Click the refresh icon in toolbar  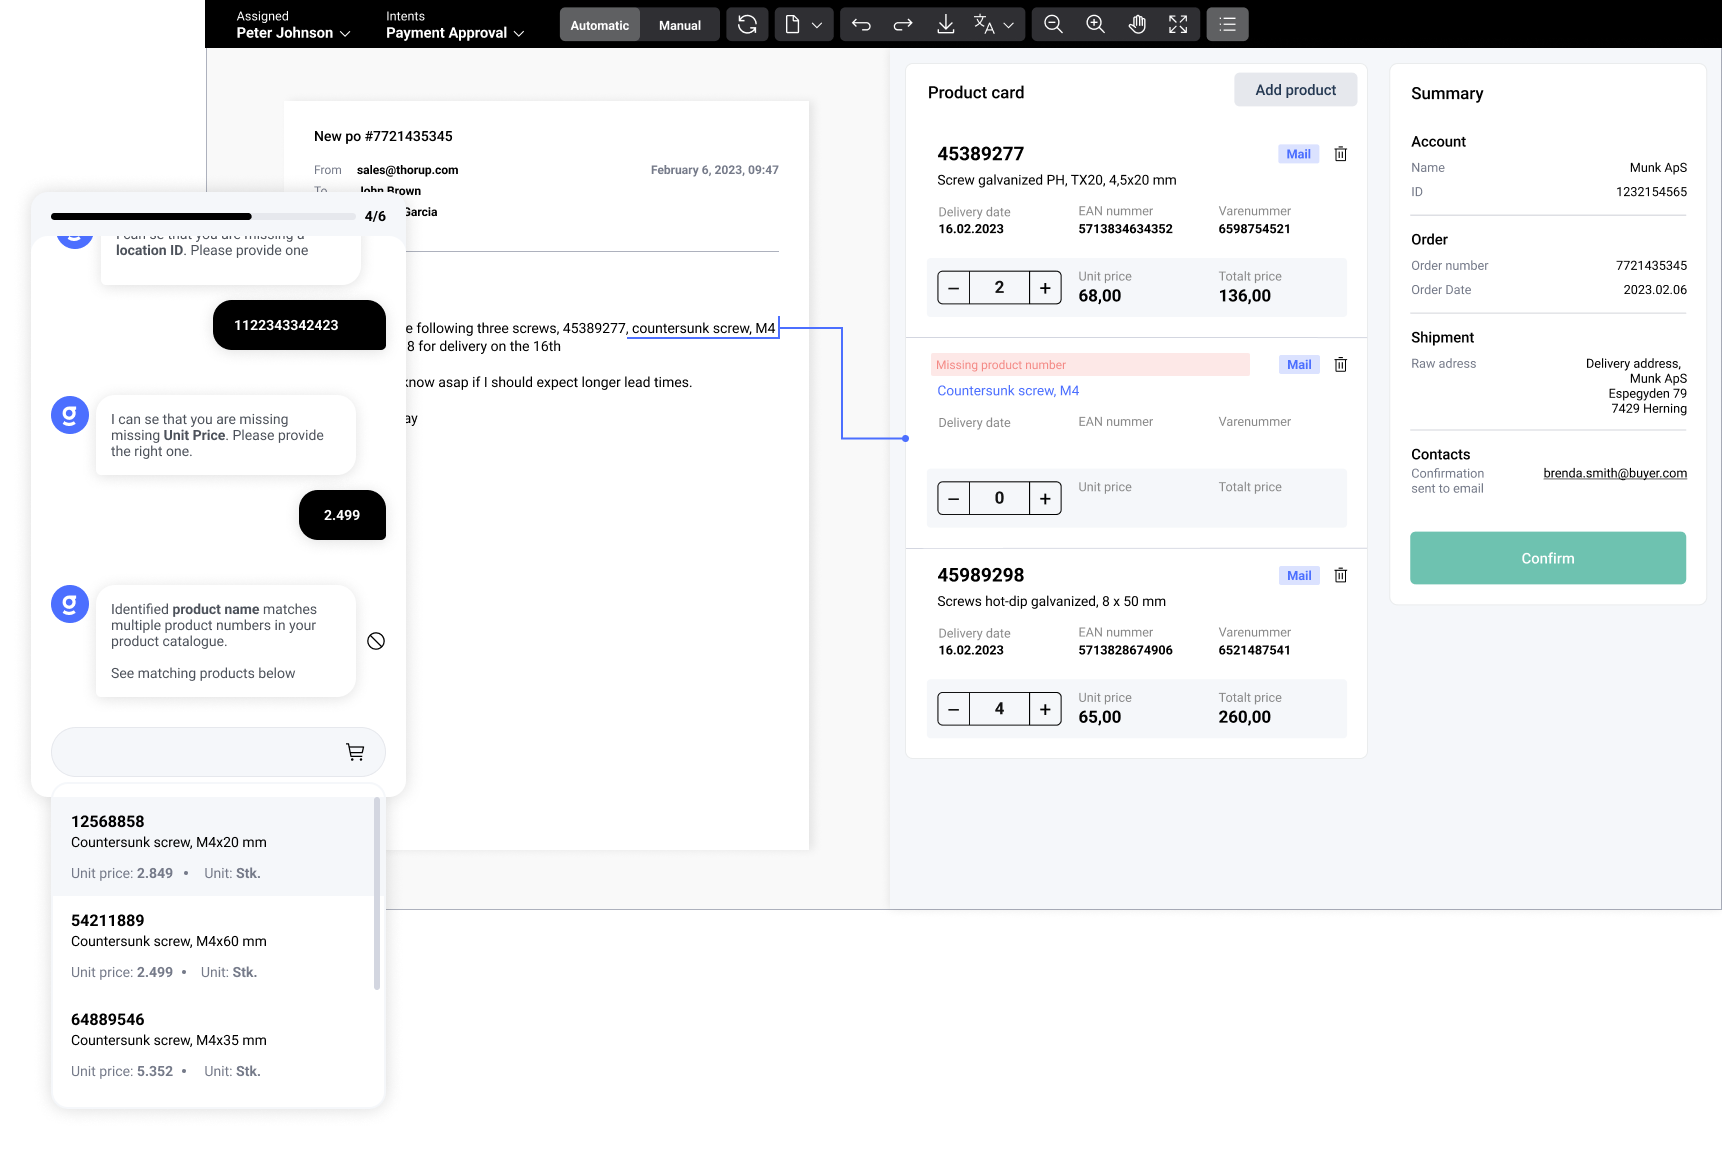747,25
